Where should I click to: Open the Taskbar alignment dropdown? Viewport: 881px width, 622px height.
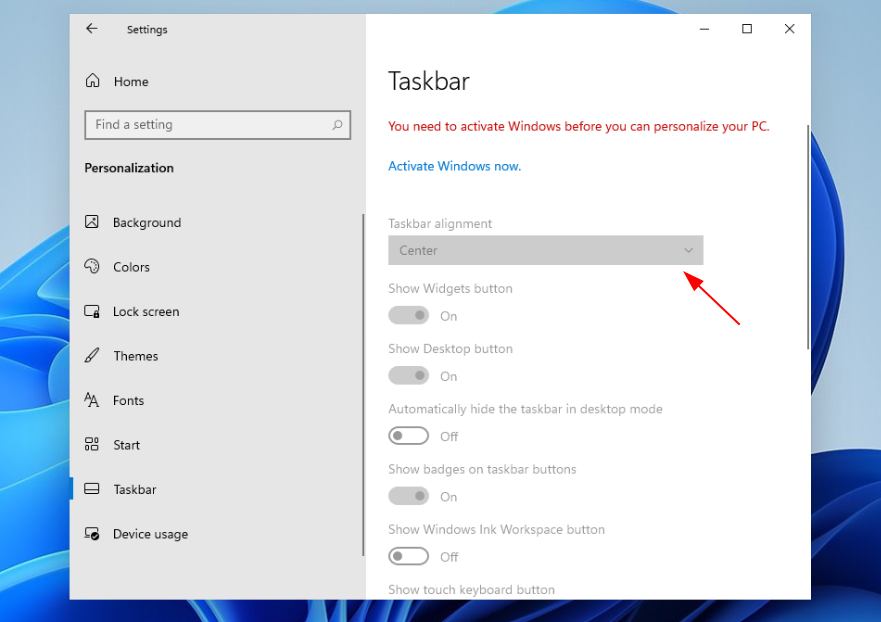pyautogui.click(x=545, y=250)
